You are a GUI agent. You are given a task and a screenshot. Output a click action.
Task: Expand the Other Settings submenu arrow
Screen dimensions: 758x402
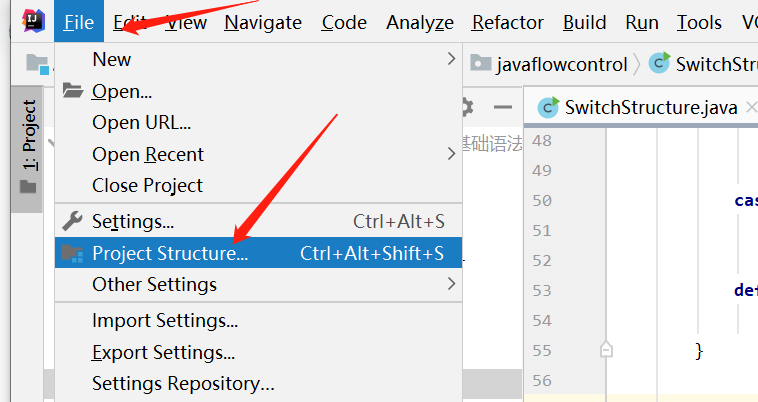(x=451, y=284)
